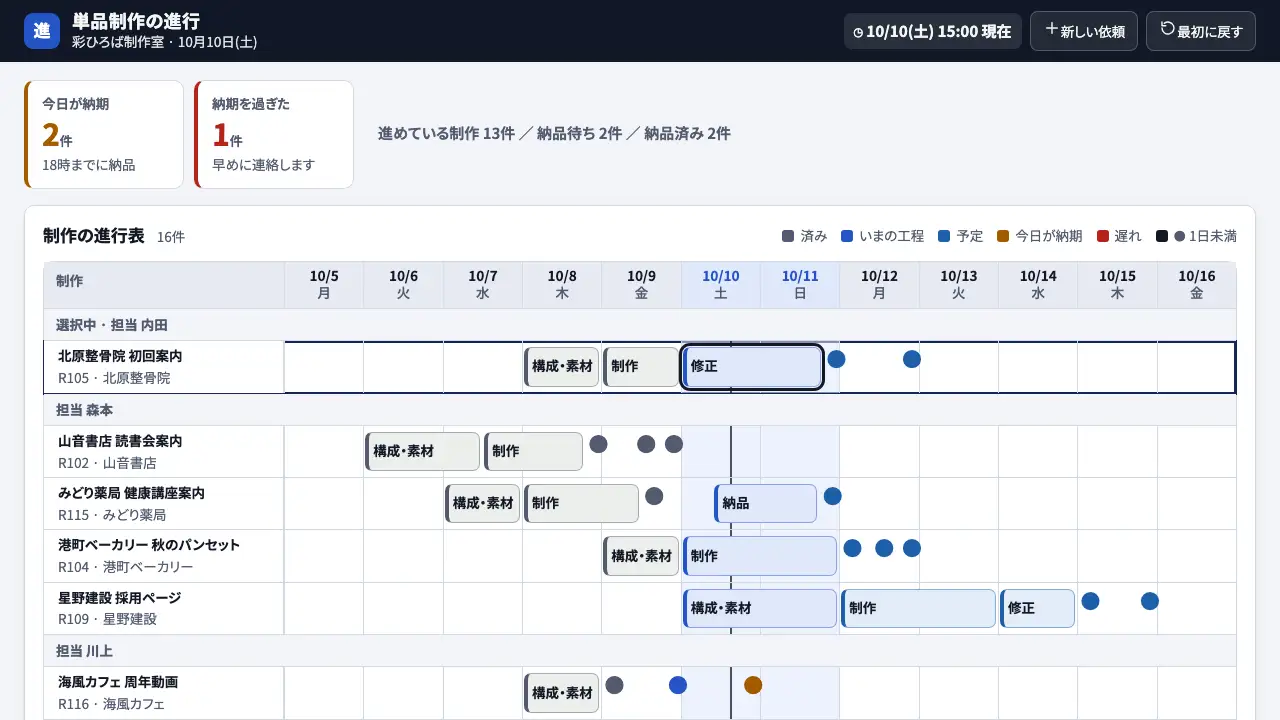Select 星野建設 構成・素材 bar

click(760, 608)
